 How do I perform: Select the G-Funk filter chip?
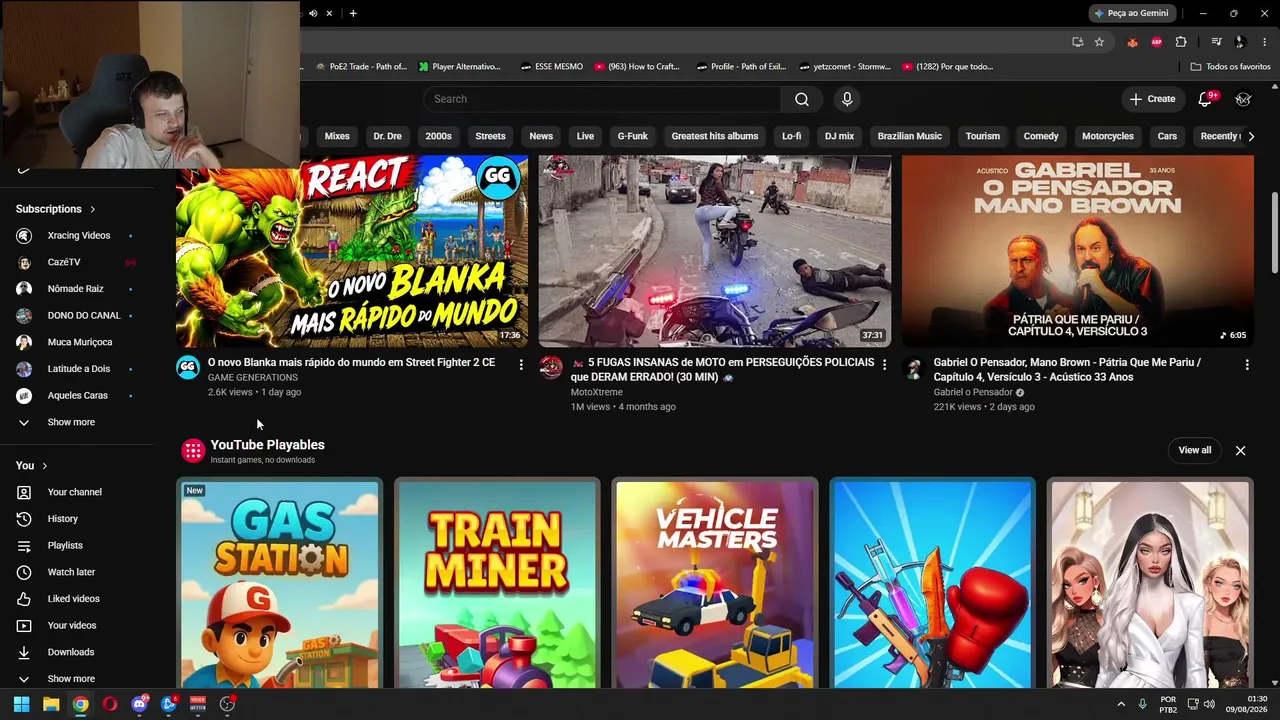click(x=632, y=136)
